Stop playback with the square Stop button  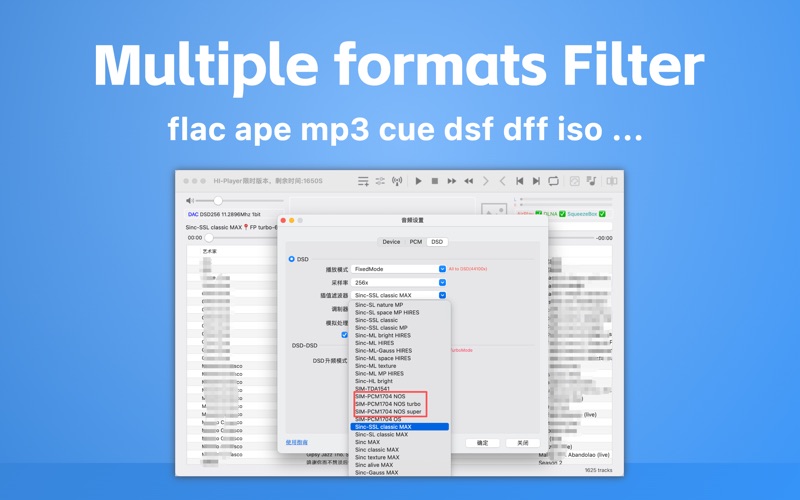click(x=435, y=181)
